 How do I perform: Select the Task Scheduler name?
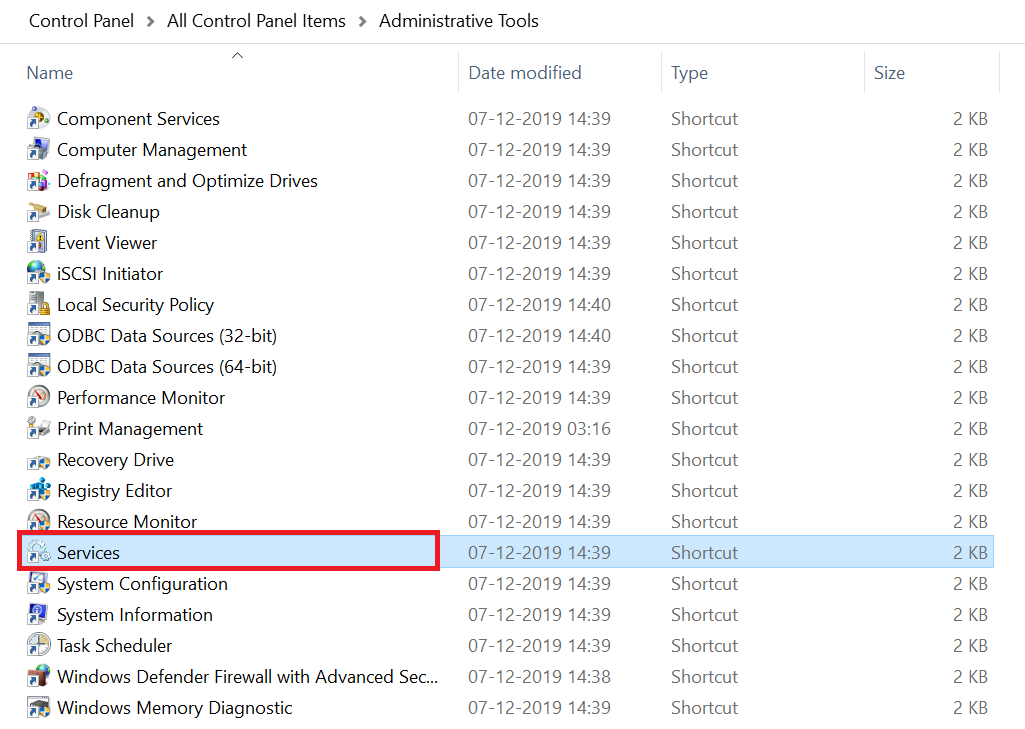(114, 646)
